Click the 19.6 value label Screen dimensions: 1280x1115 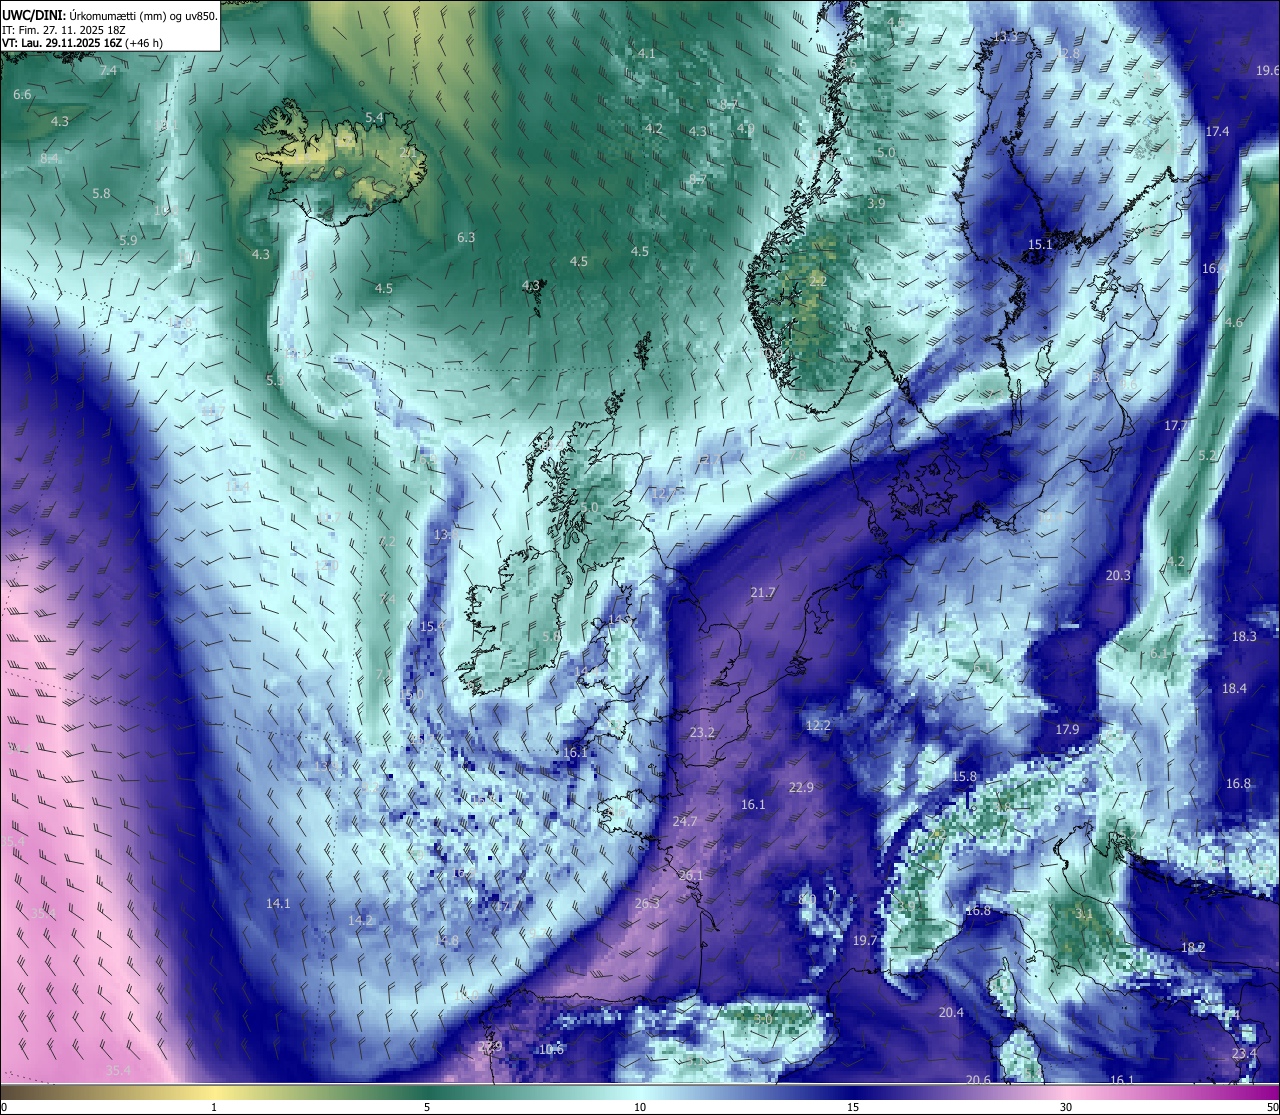[x=1267, y=70]
